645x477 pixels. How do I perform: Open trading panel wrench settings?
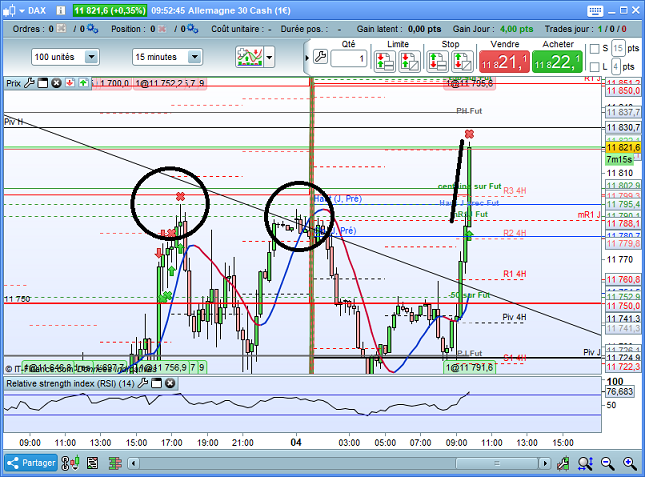click(320, 57)
